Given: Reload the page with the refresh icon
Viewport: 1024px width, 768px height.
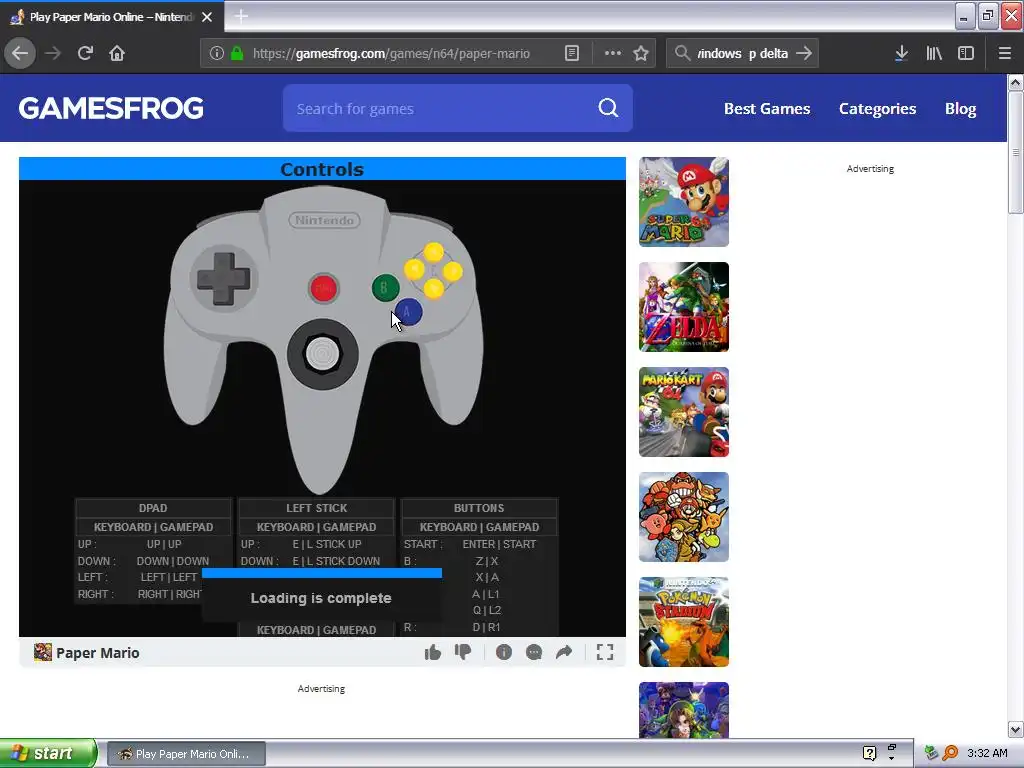Looking at the screenshot, I should (x=85, y=53).
